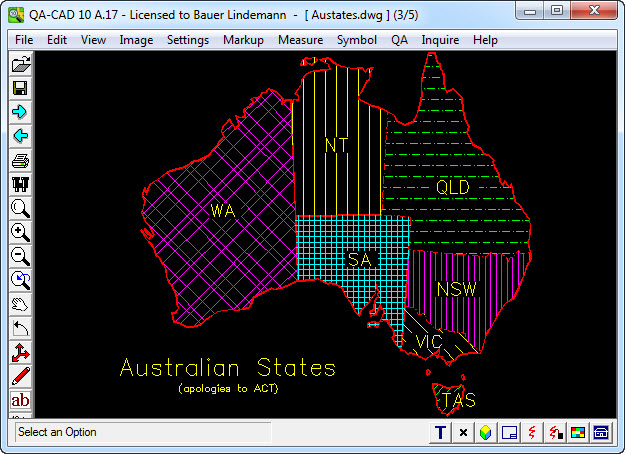The width and height of the screenshot is (625, 454).
Task: Click the colored 3D cube icon
Action: coord(486,432)
